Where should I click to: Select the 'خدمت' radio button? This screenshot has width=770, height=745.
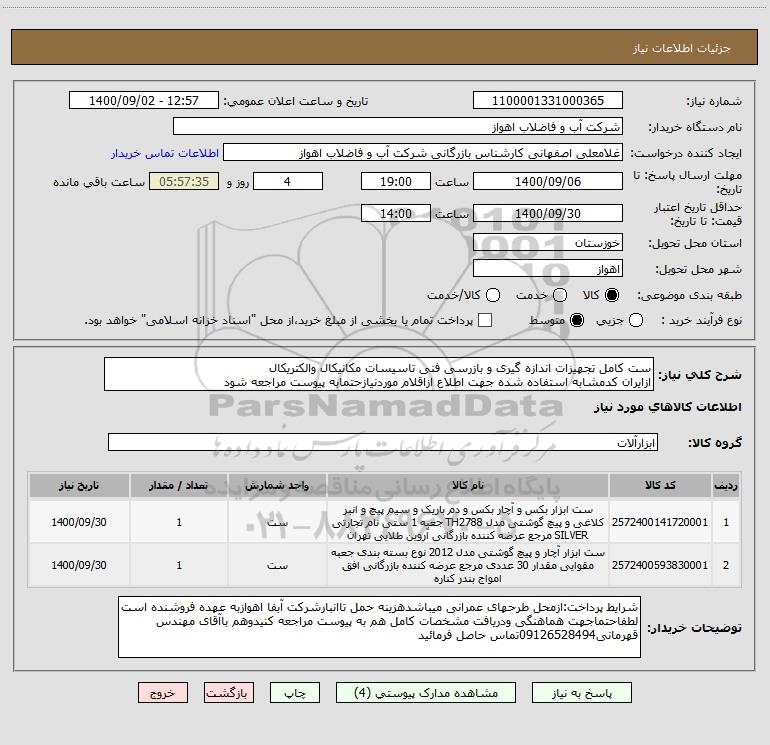tap(560, 295)
